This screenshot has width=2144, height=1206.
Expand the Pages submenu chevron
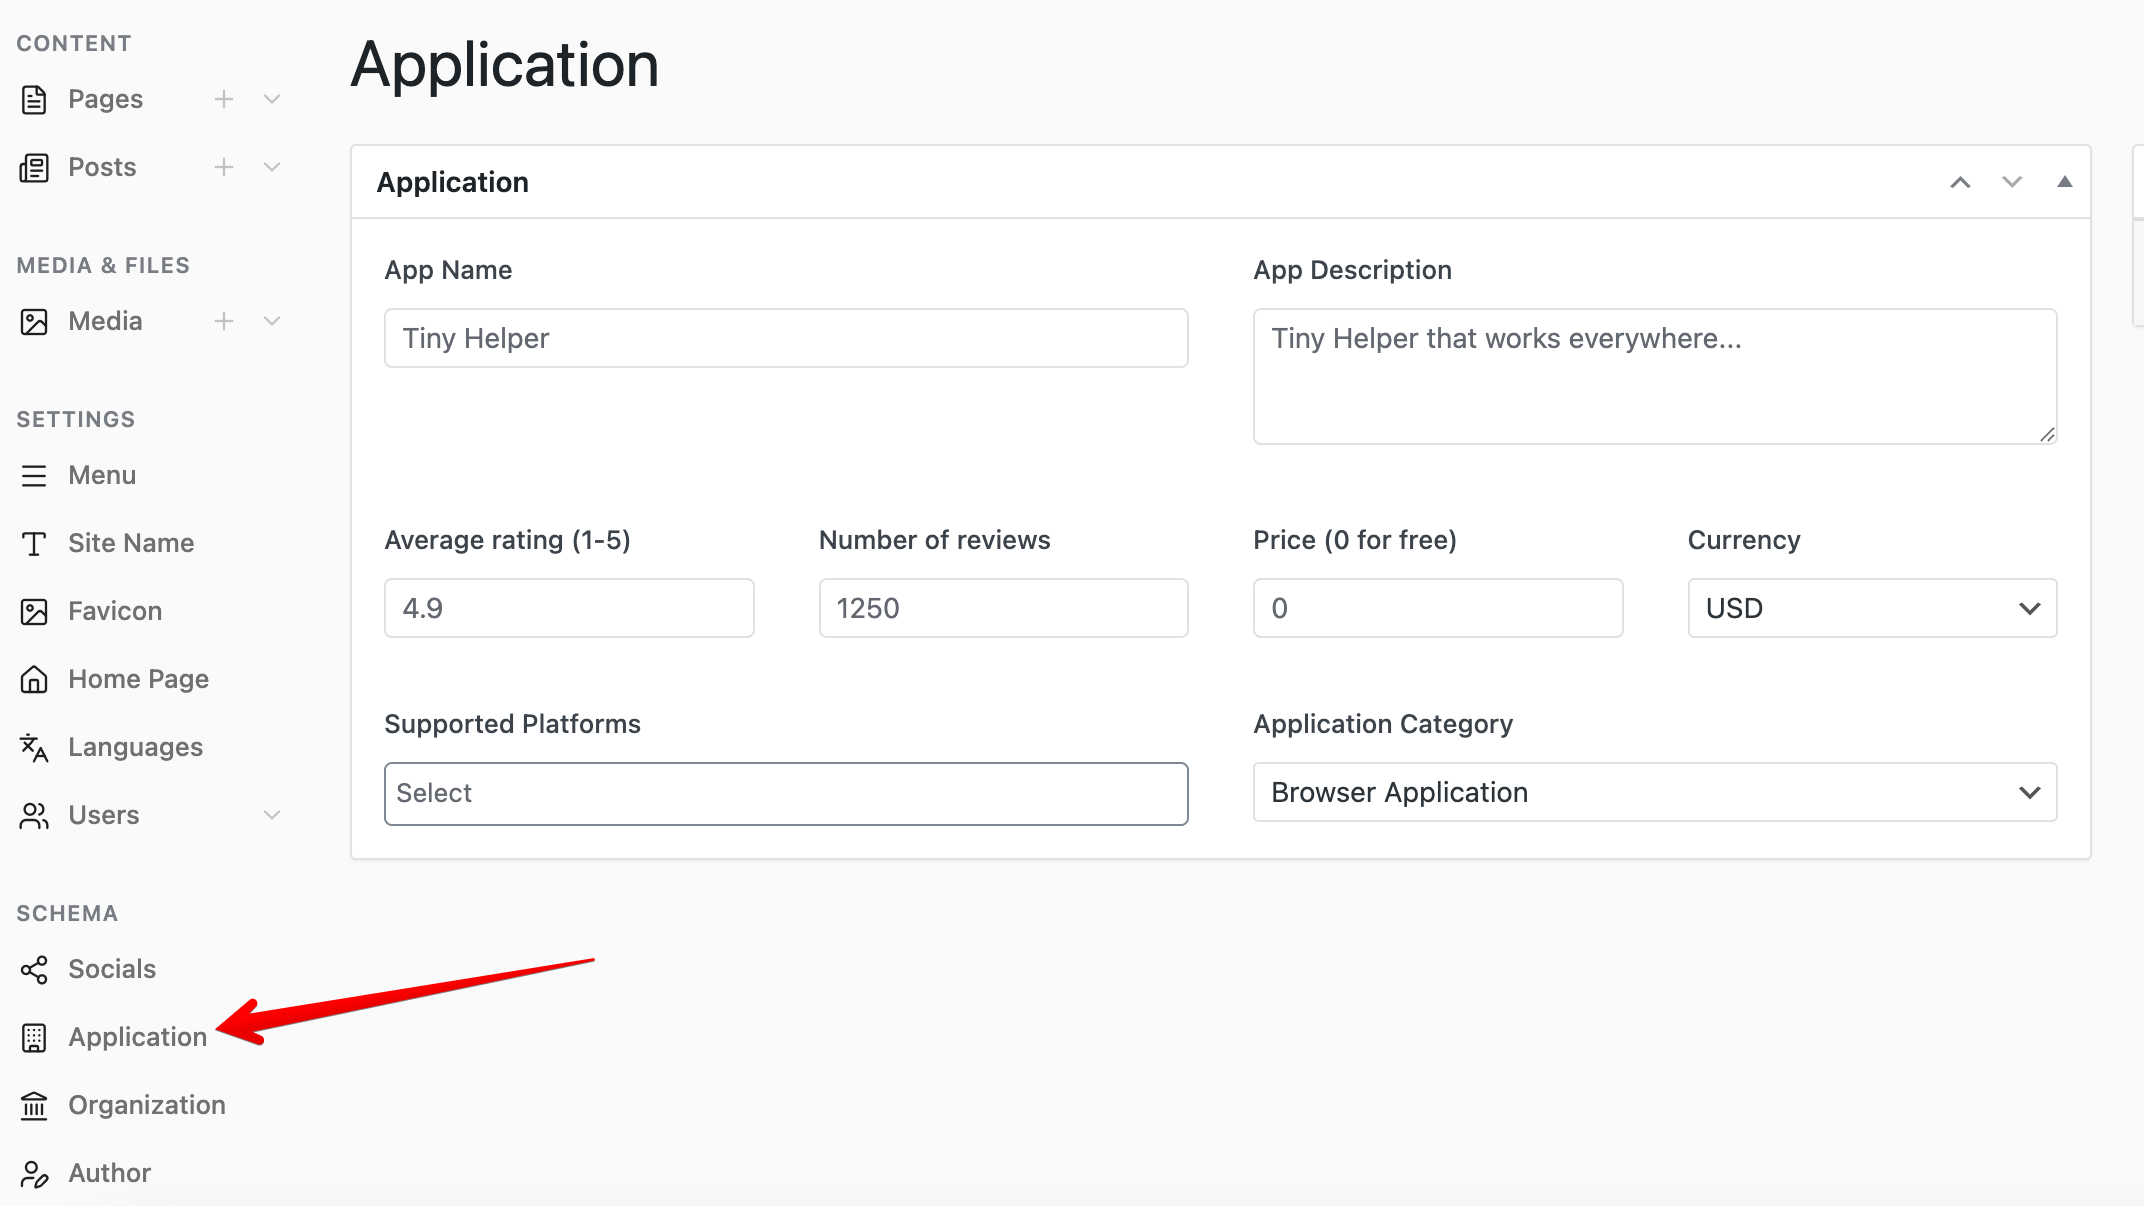[x=272, y=99]
